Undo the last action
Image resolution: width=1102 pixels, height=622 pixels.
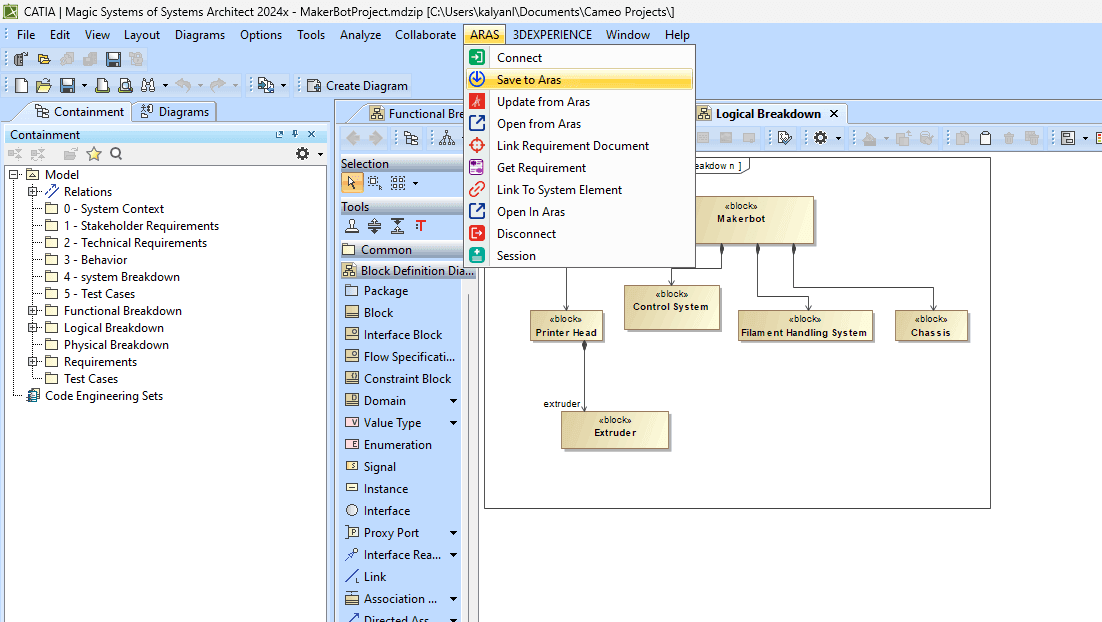point(183,86)
